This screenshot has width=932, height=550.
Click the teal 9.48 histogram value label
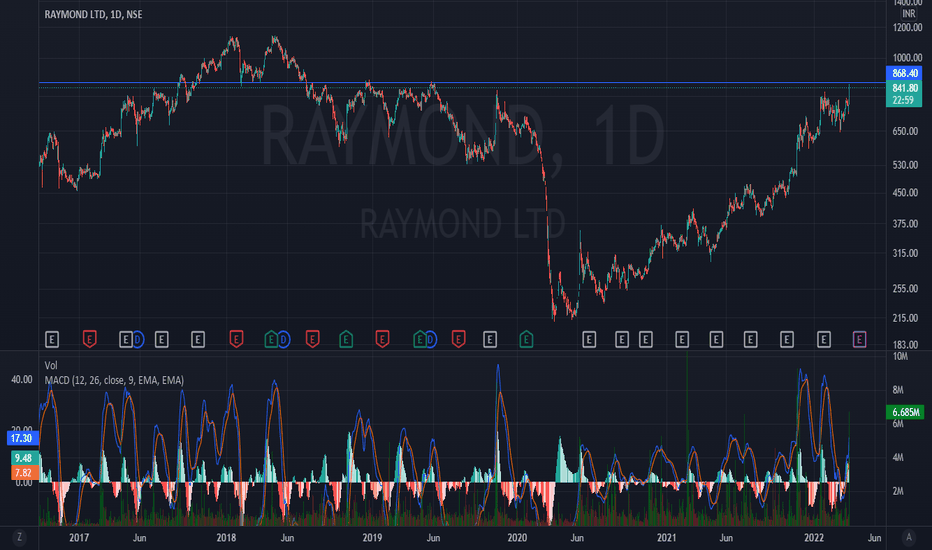tap(24, 458)
